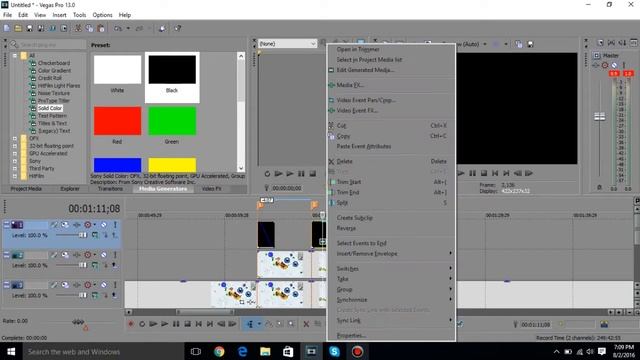The height and width of the screenshot is (360, 640).
Task: Click the New project icon in toolbar
Action: tap(7, 28)
